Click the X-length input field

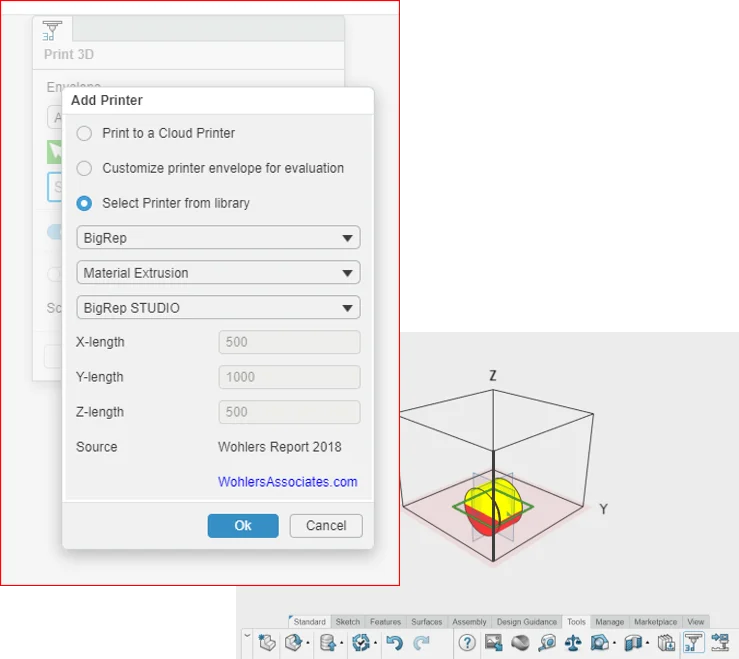pyautogui.click(x=289, y=342)
